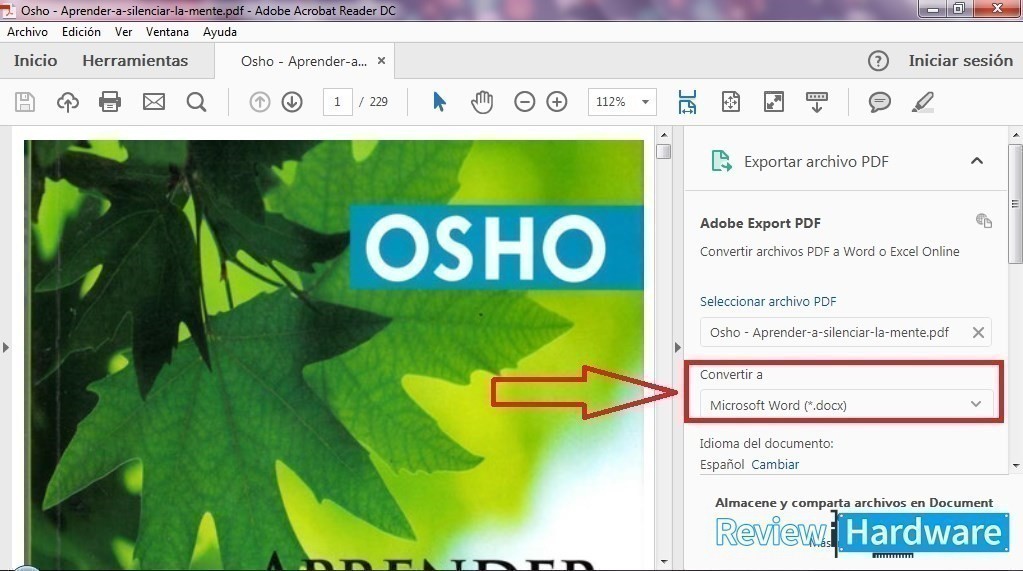The image size is (1023, 571).
Task: Click Cambiar language link
Action: [x=775, y=465]
